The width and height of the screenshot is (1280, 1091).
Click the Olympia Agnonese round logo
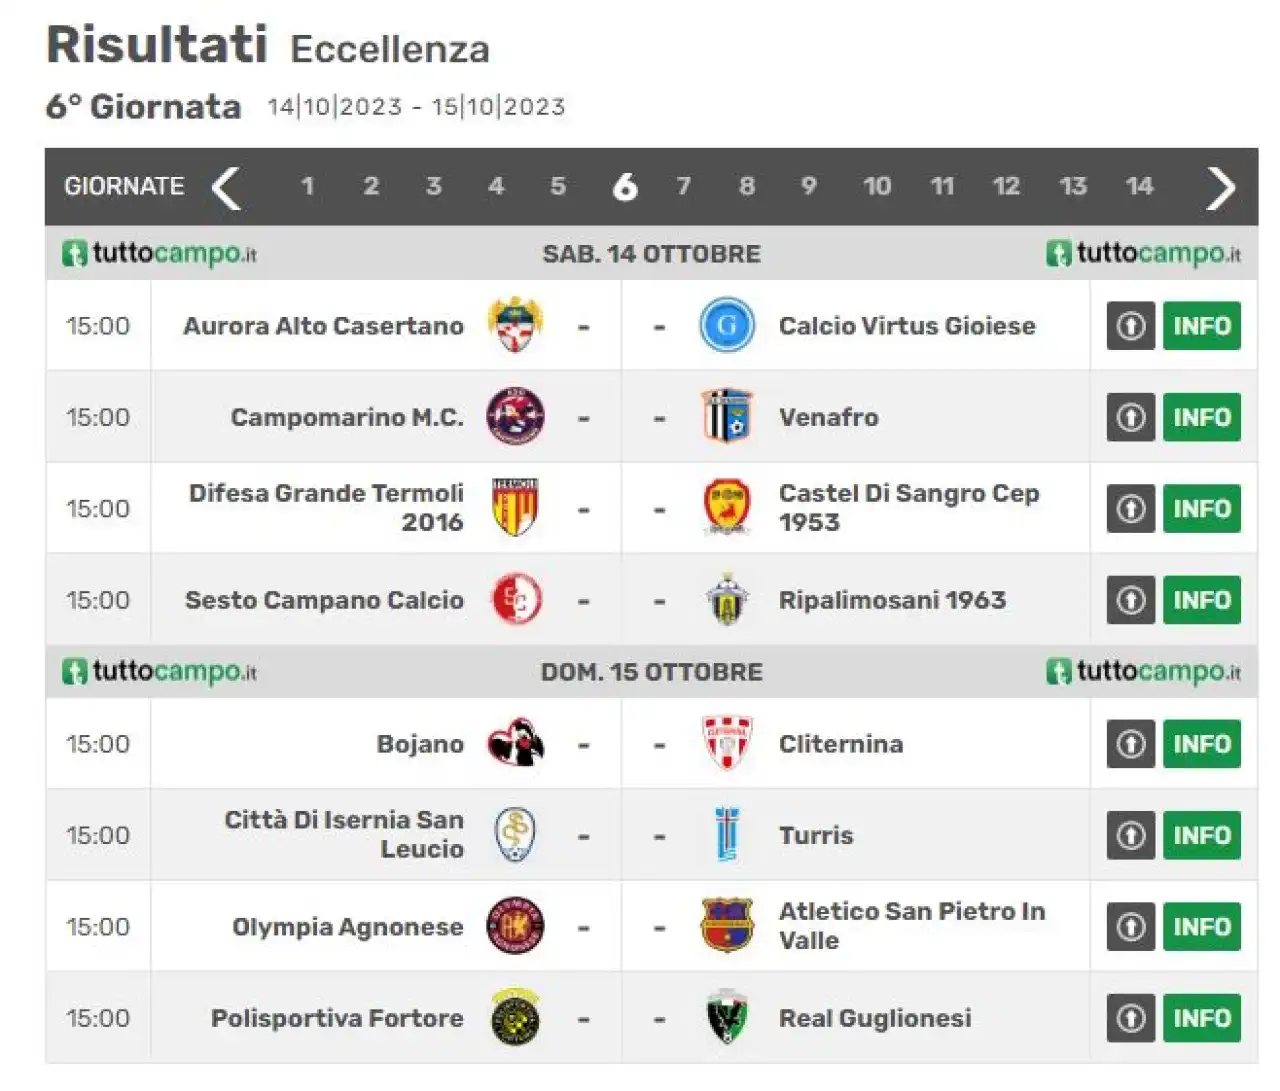515,926
